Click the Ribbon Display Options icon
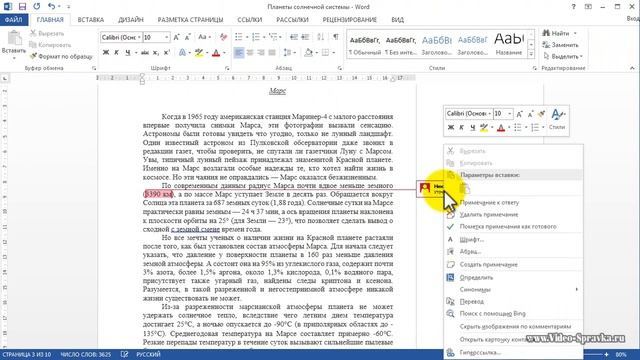Image resolution: width=640 pixels, height=360 pixels. [588, 7]
